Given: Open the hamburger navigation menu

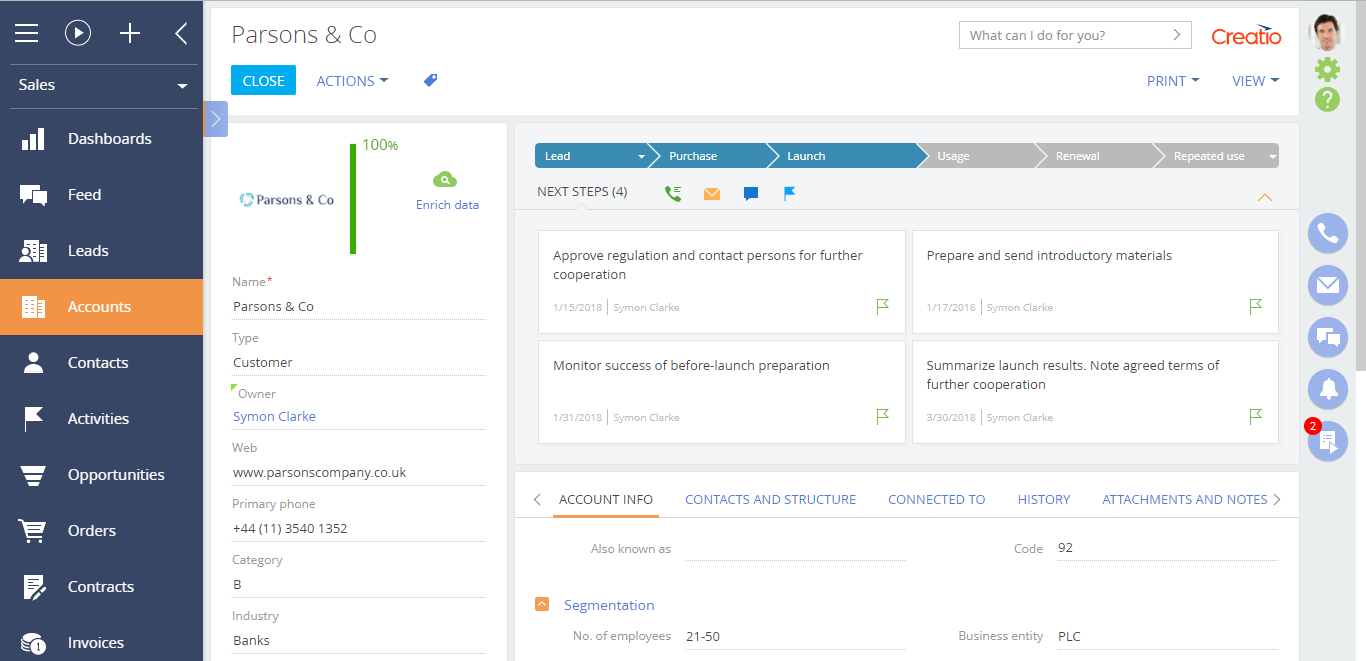Looking at the screenshot, I should pos(26,33).
